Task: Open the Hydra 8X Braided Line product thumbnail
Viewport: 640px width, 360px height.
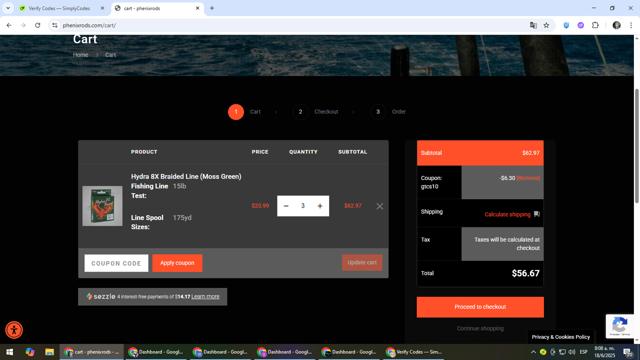Action: click(x=102, y=206)
